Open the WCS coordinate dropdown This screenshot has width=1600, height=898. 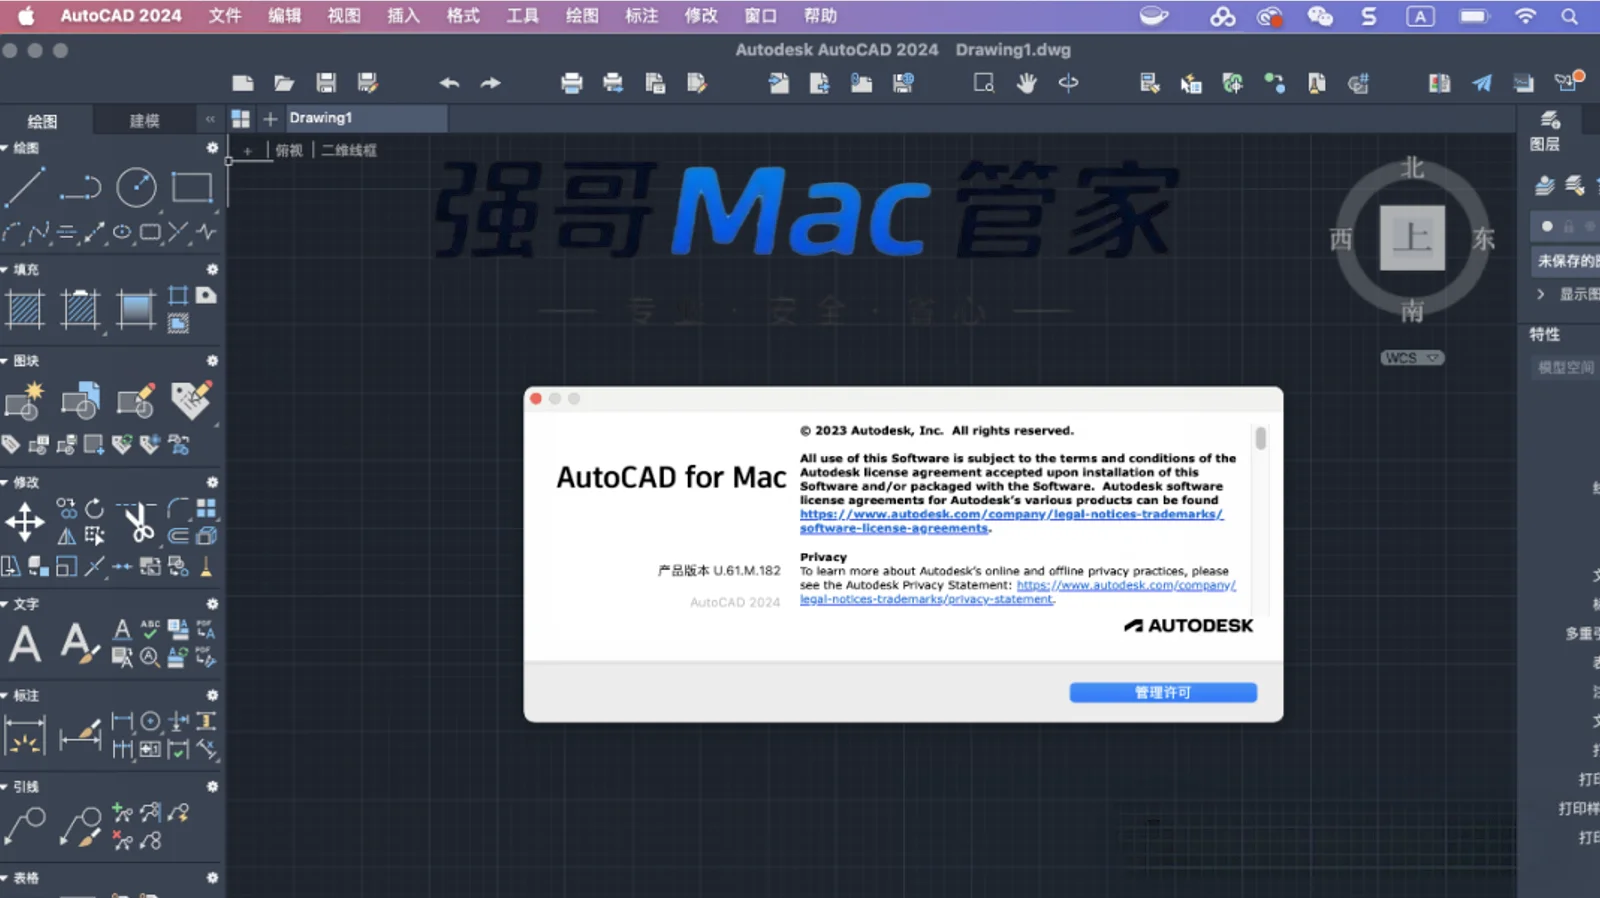point(1413,358)
